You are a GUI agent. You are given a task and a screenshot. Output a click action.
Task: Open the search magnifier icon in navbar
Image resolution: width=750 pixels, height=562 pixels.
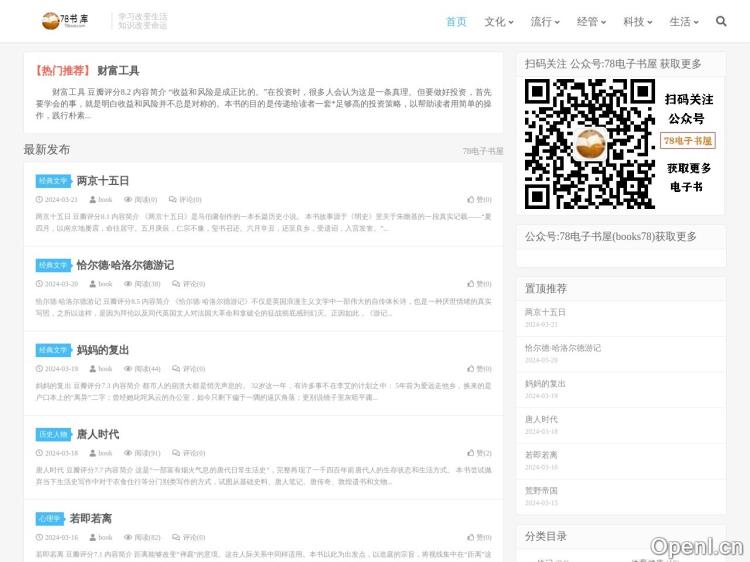(721, 21)
